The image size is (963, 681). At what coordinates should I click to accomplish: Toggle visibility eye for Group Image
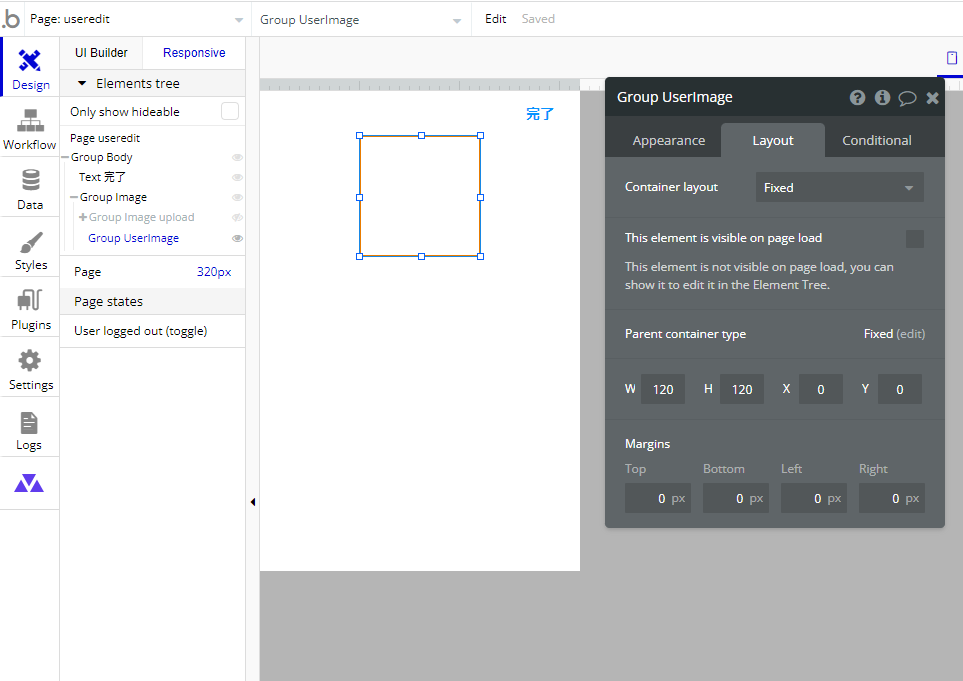(x=237, y=198)
